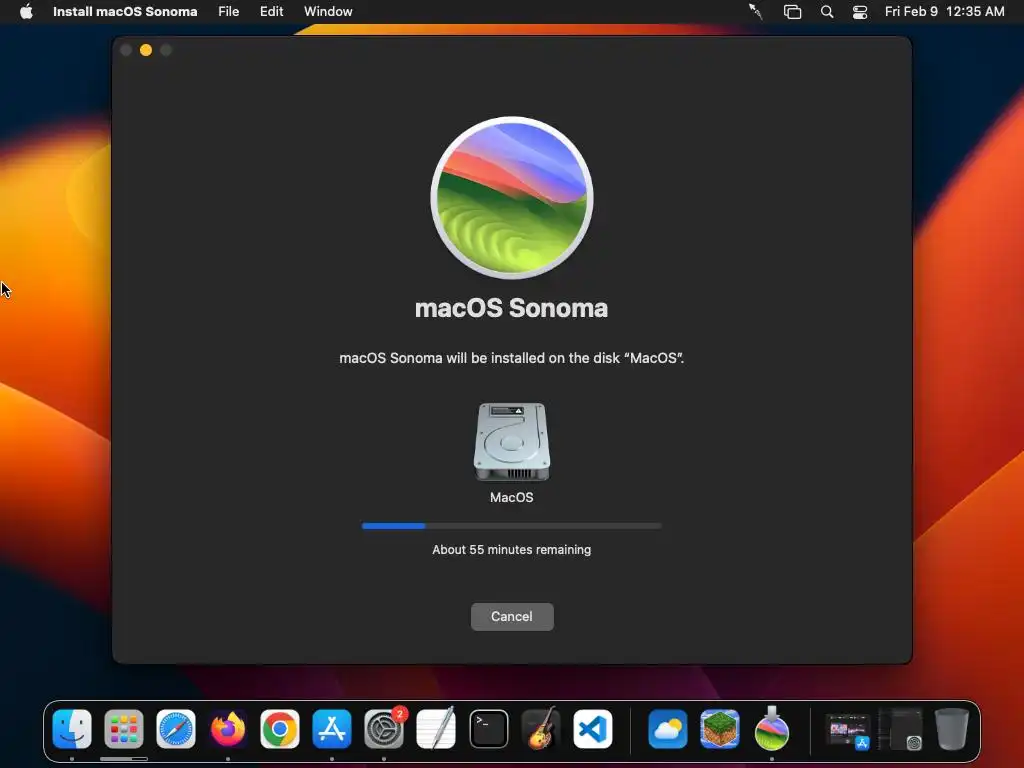Open the Trash in the Dock
The image size is (1024, 768).
pos(952,729)
